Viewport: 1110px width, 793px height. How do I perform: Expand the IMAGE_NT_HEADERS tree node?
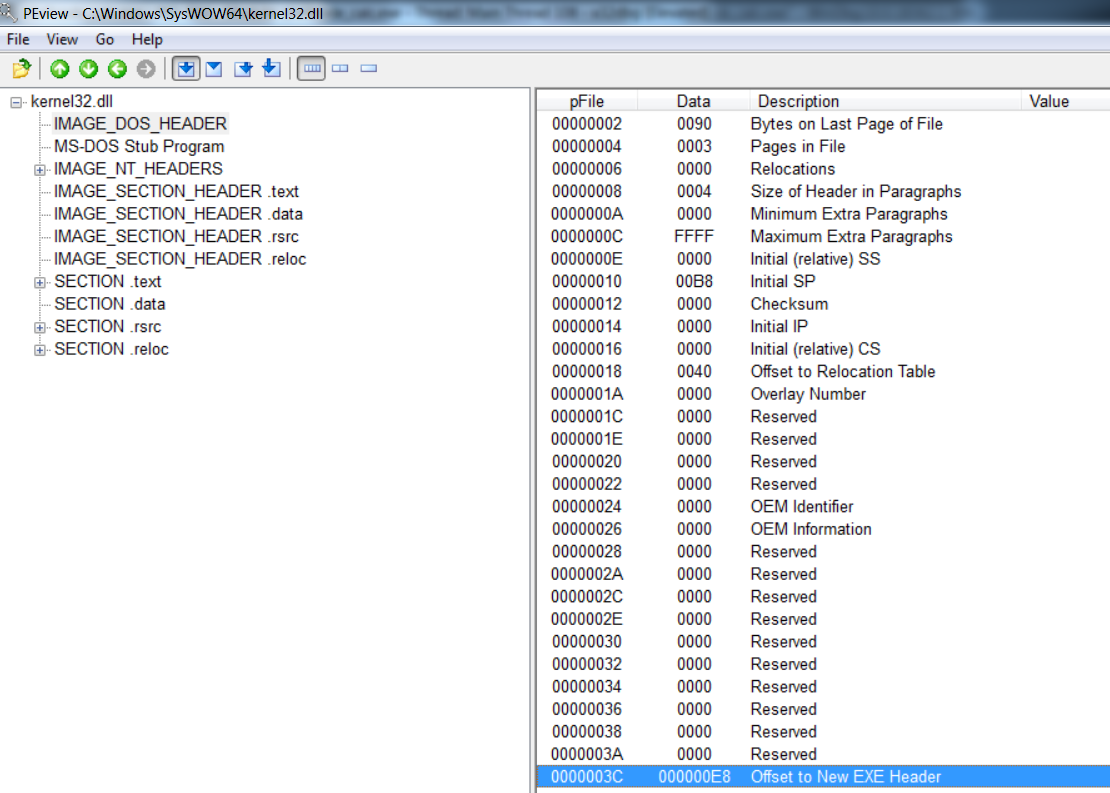coord(39,169)
